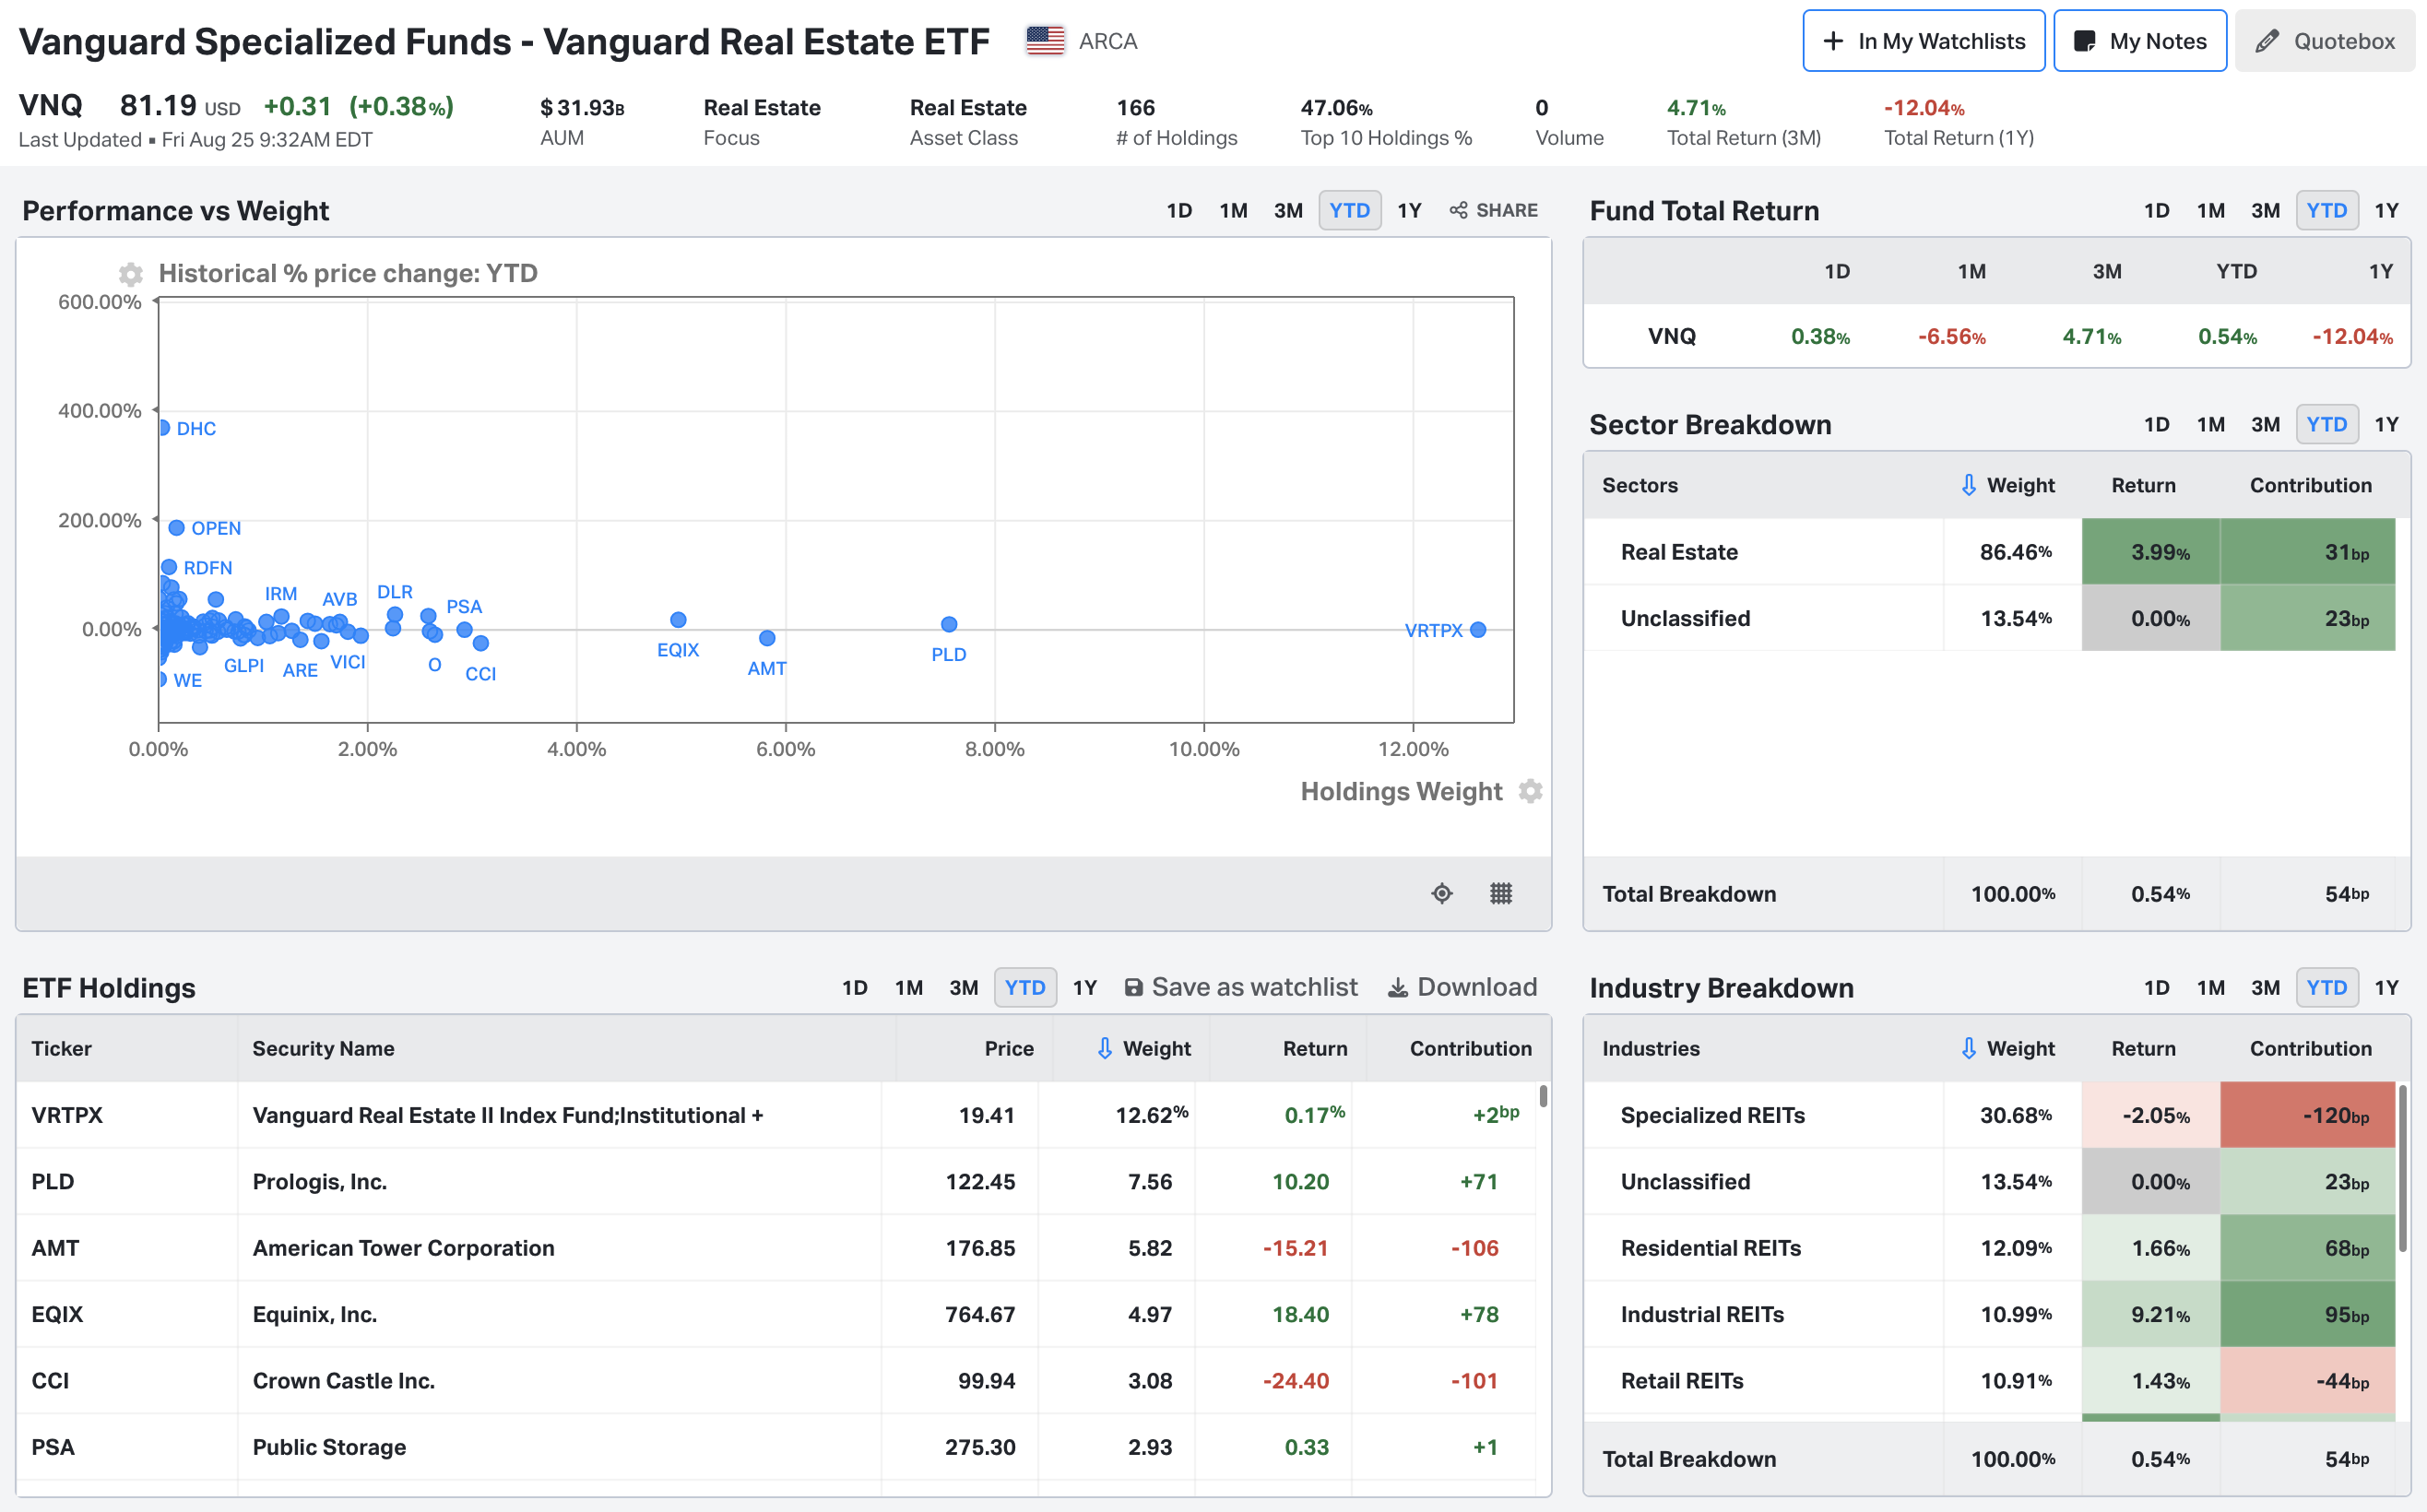This screenshot has height=1512, width=2427.
Task: Open the In My Watchlists button
Action: pyautogui.click(x=1923, y=41)
